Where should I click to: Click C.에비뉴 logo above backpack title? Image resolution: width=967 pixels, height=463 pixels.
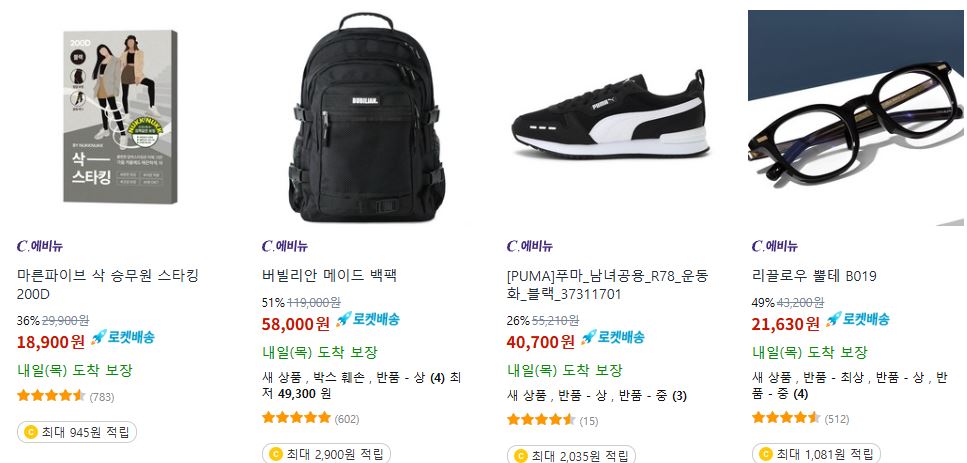(285, 247)
